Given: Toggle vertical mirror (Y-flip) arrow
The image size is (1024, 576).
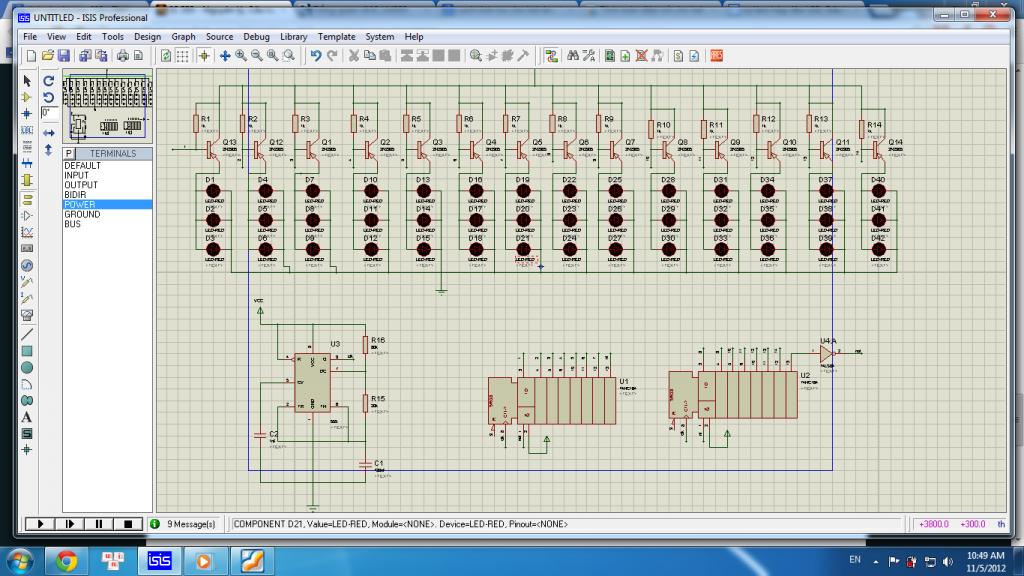Looking at the screenshot, I should [48, 148].
